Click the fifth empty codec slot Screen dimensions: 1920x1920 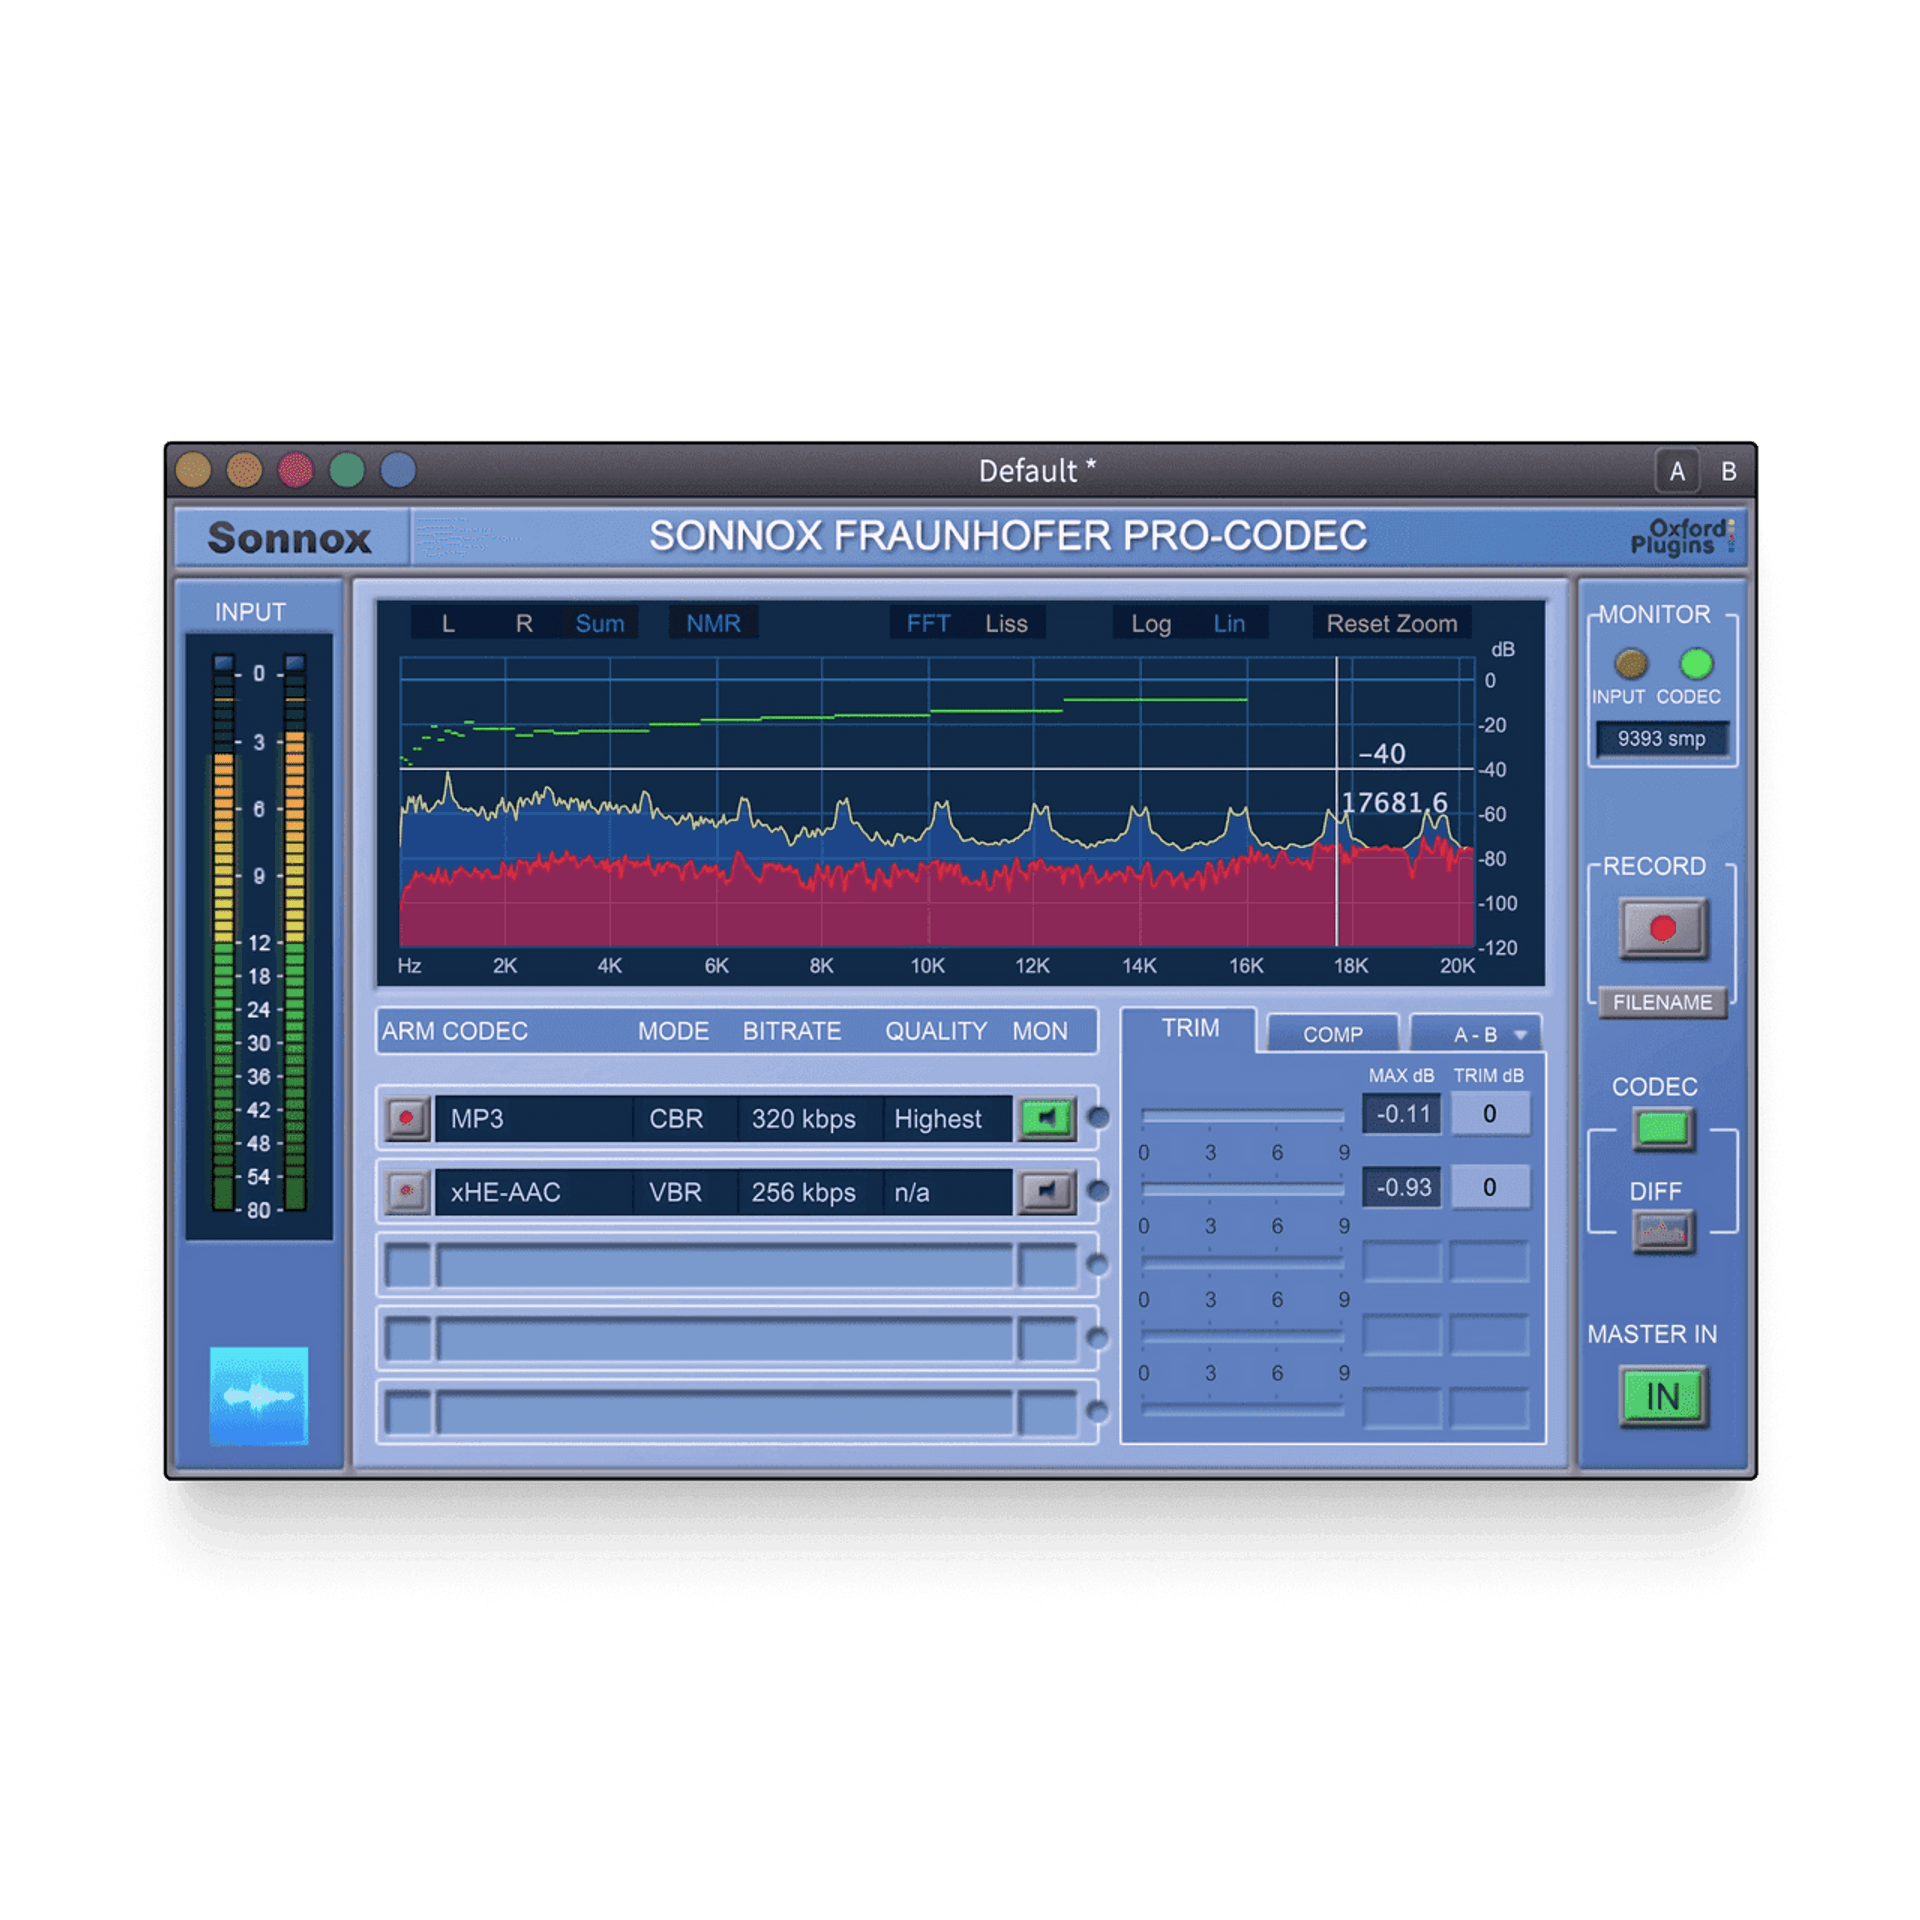(x=737, y=1412)
